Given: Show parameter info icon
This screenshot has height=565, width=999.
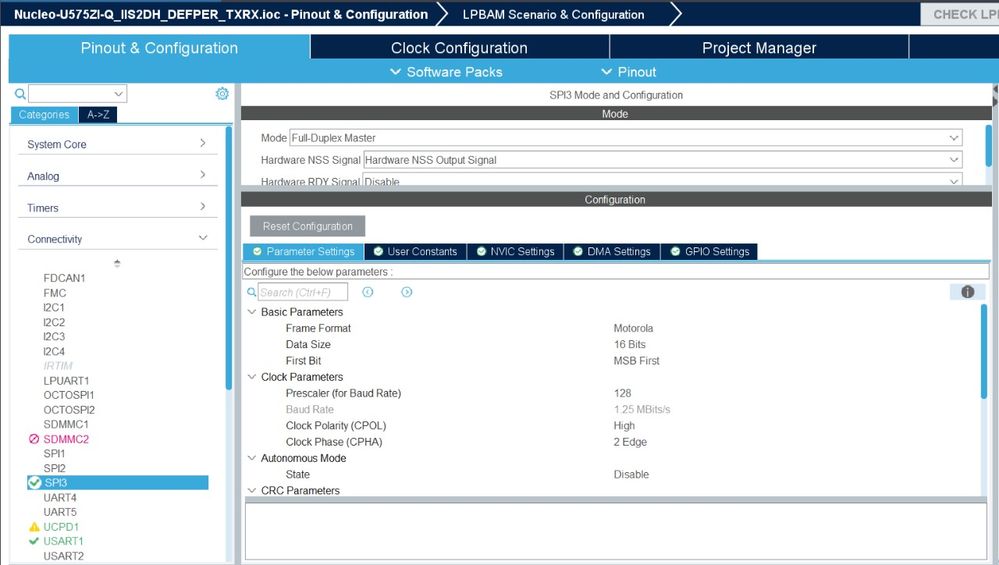Looking at the screenshot, I should tap(967, 292).
